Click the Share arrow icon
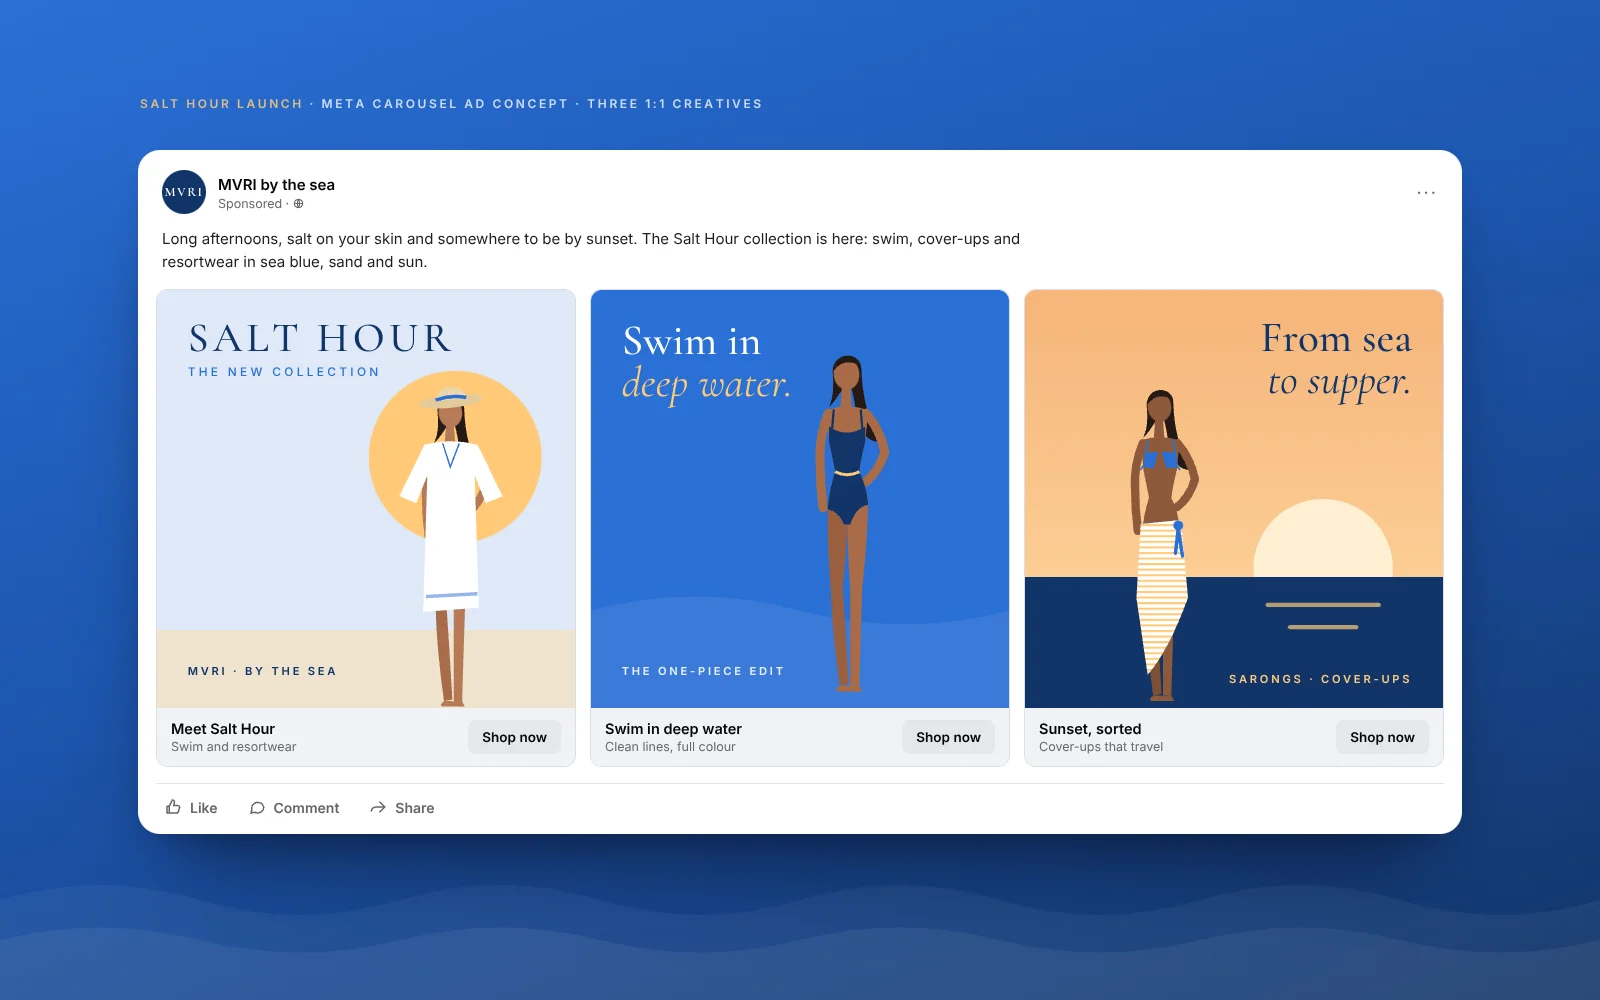 (378, 808)
